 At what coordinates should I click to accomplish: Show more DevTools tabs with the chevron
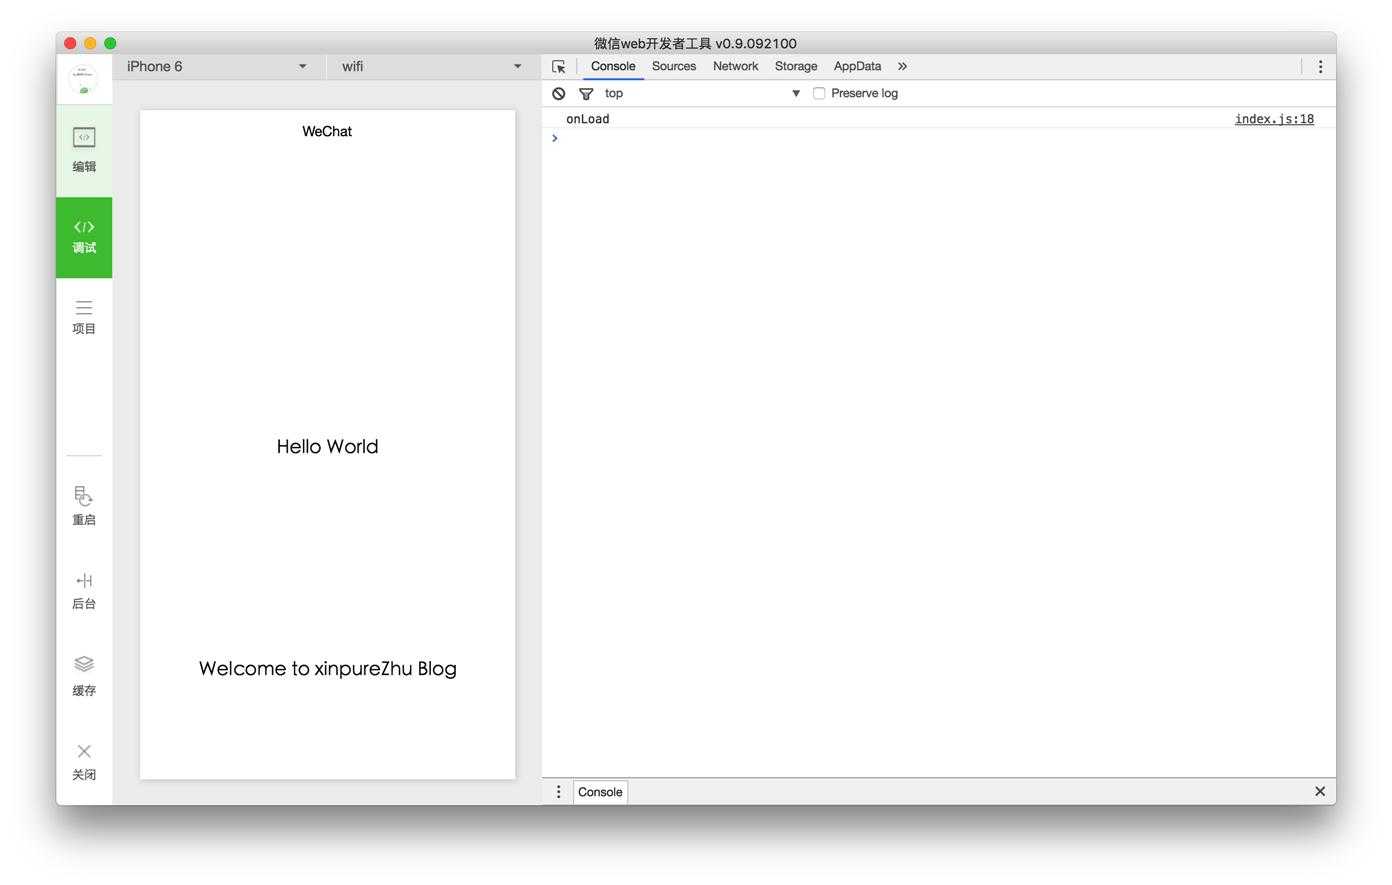[902, 66]
